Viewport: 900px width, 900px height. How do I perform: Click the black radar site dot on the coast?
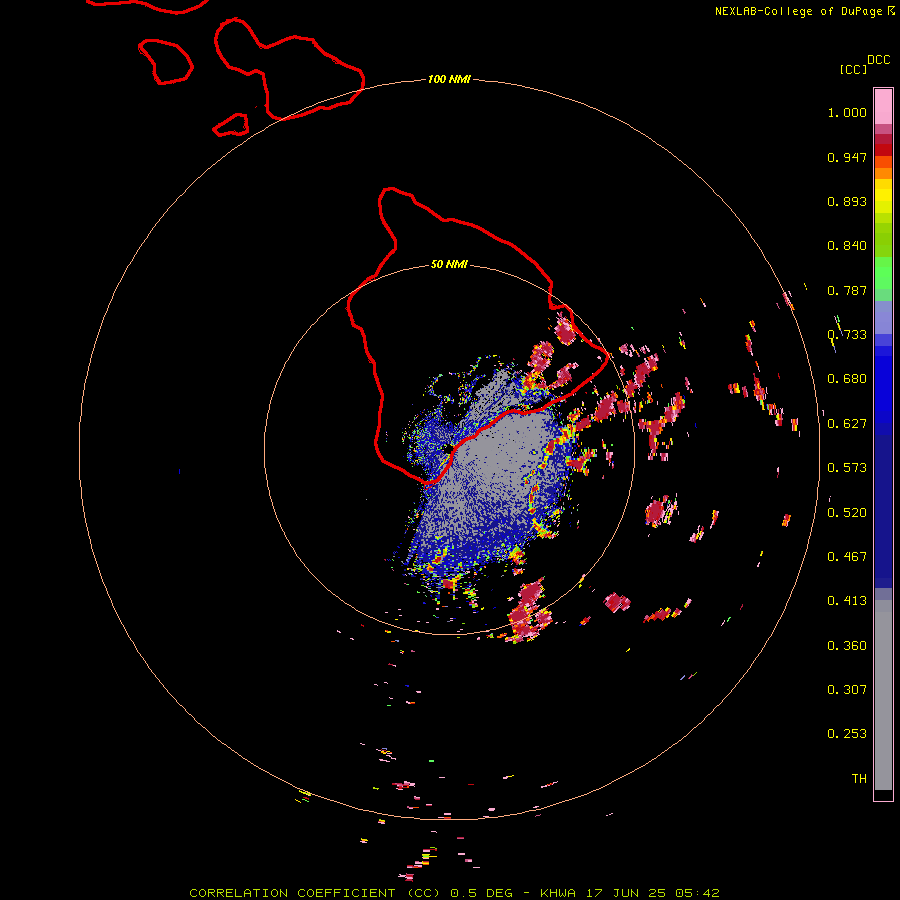tap(448, 448)
